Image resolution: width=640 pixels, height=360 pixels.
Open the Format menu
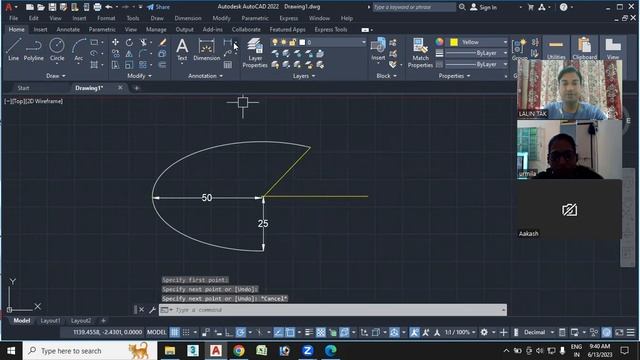pos(106,18)
